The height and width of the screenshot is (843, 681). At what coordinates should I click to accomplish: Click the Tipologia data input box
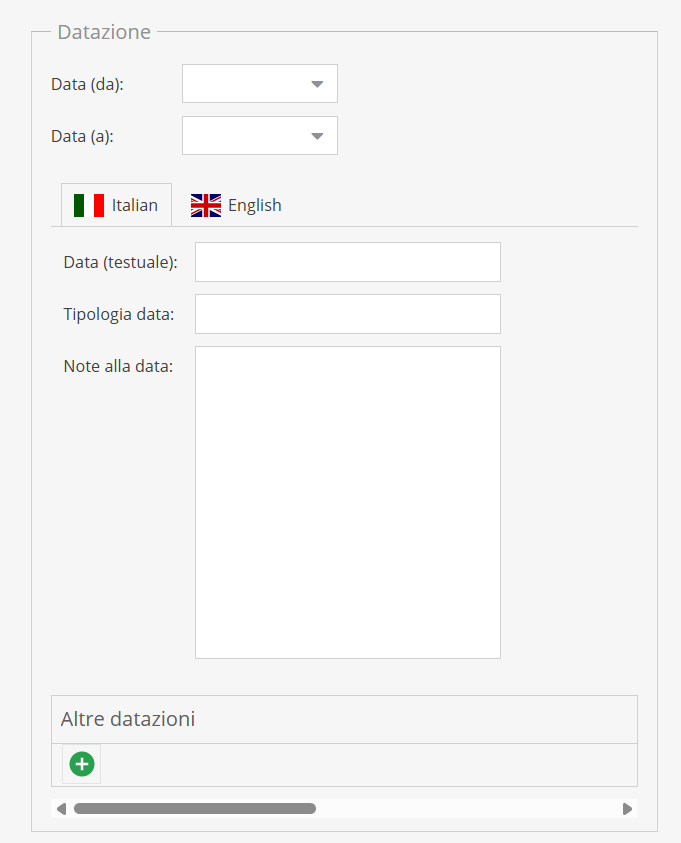pyautogui.click(x=347, y=314)
